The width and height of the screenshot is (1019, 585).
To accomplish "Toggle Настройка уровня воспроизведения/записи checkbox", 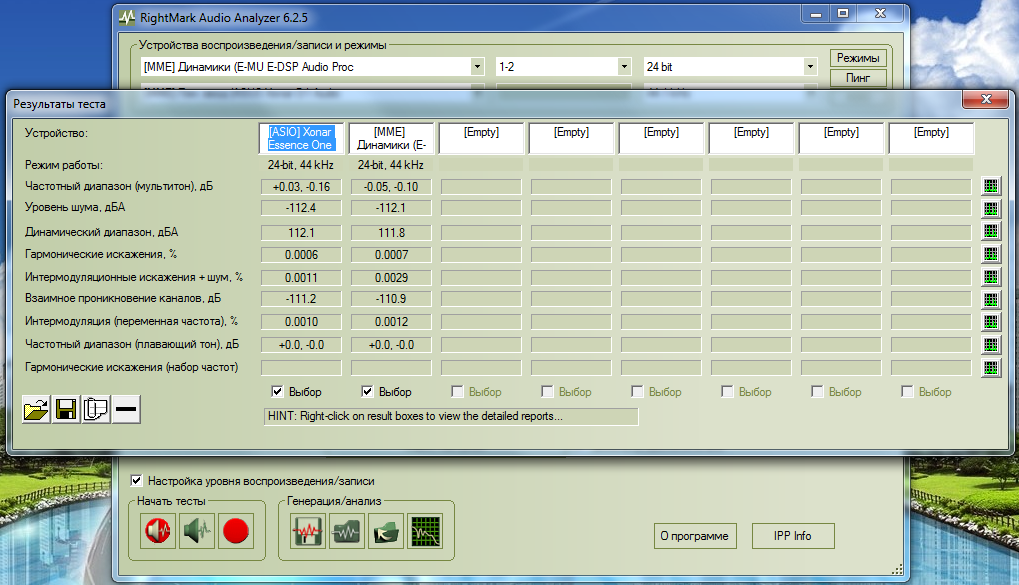I will pos(136,481).
